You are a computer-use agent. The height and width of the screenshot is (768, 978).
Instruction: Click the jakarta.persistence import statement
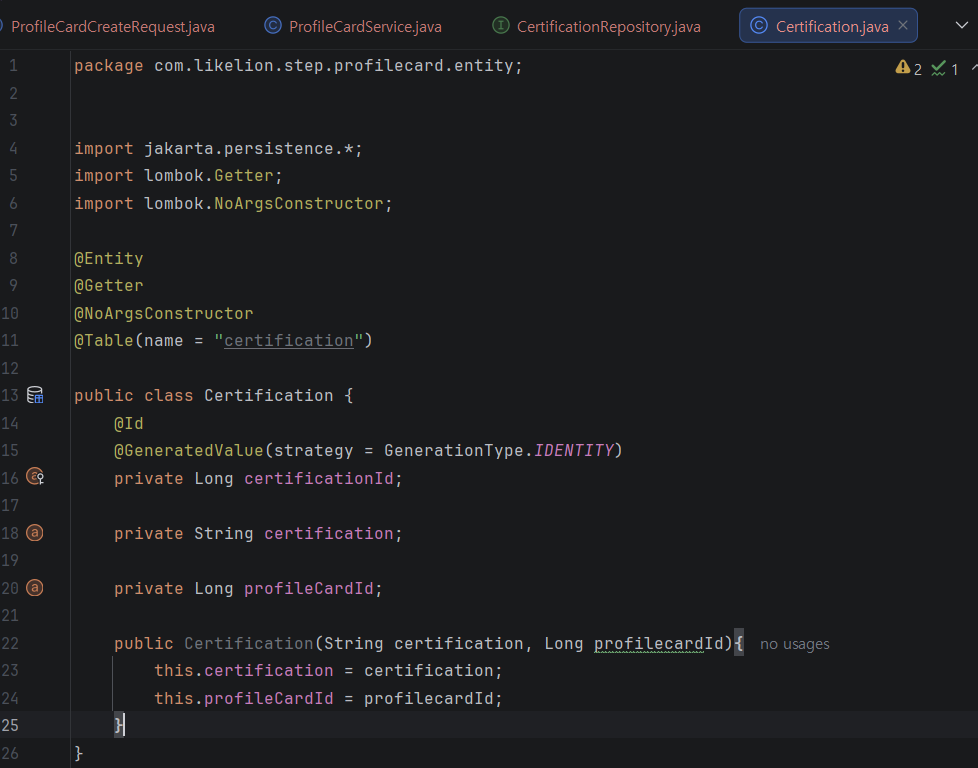pyautogui.click(x=218, y=148)
